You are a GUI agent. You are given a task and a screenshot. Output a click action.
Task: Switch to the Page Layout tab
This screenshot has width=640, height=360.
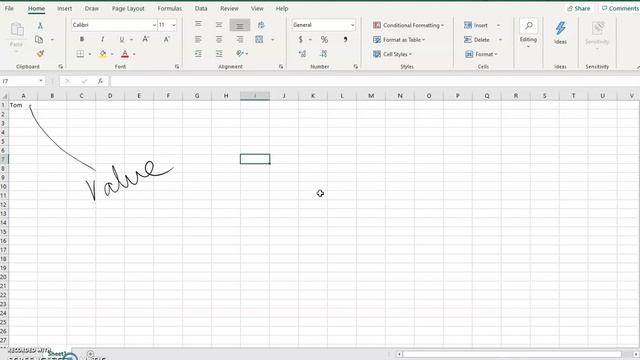click(x=128, y=8)
